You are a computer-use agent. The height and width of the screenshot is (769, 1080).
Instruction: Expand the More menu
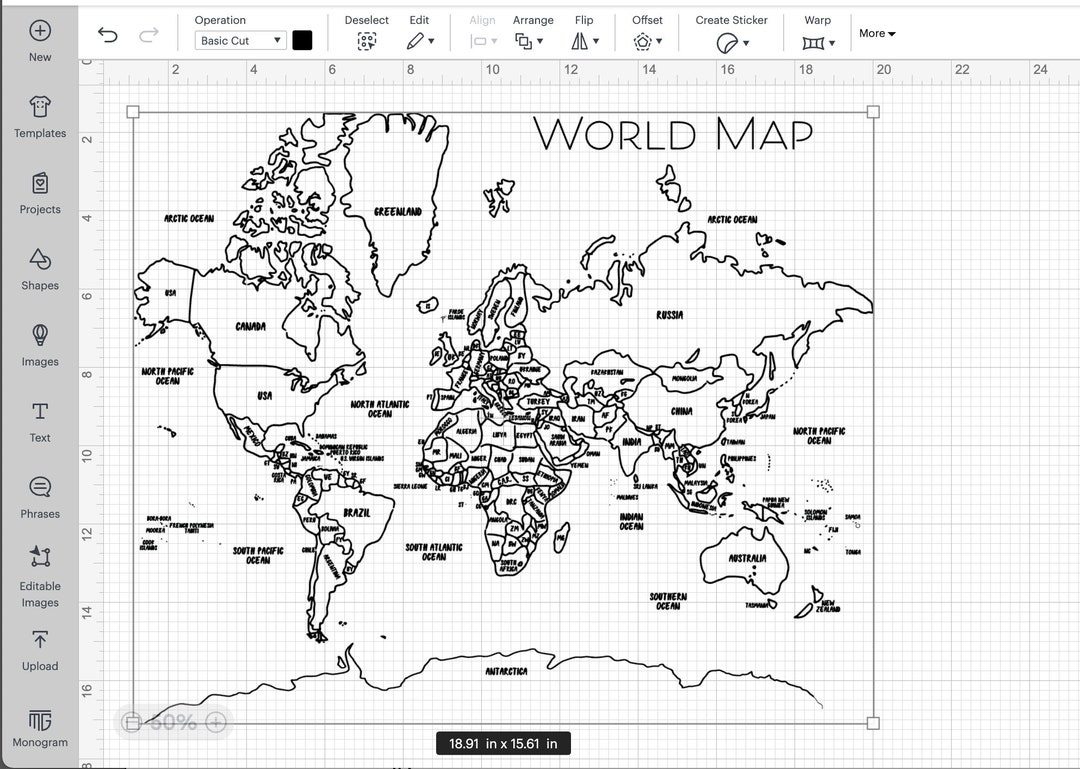[x=876, y=33]
